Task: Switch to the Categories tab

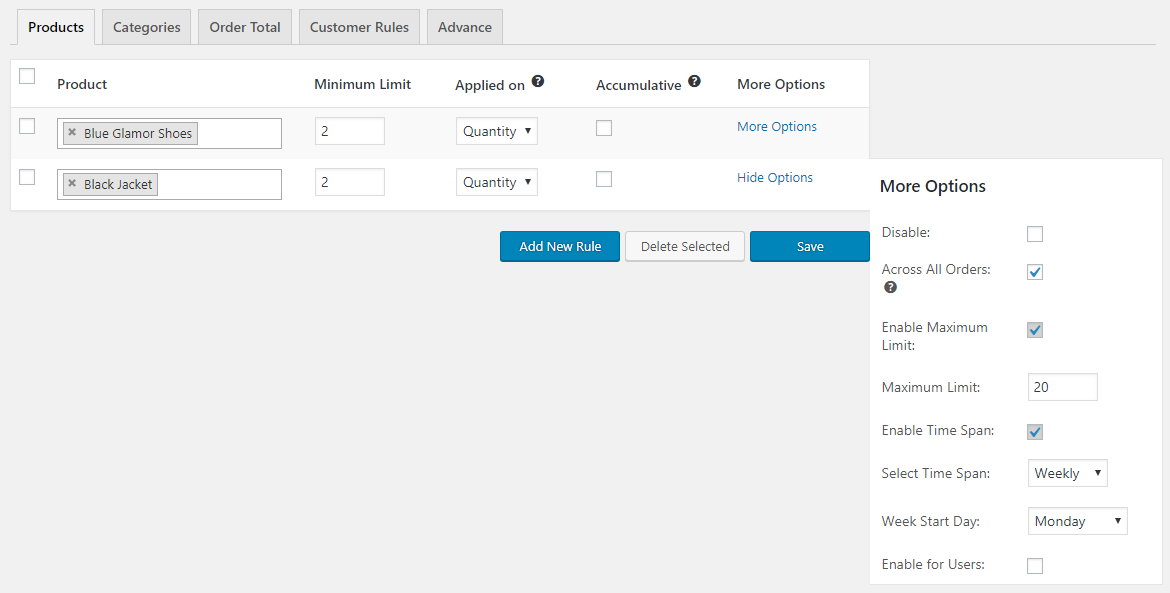Action: [x=146, y=27]
